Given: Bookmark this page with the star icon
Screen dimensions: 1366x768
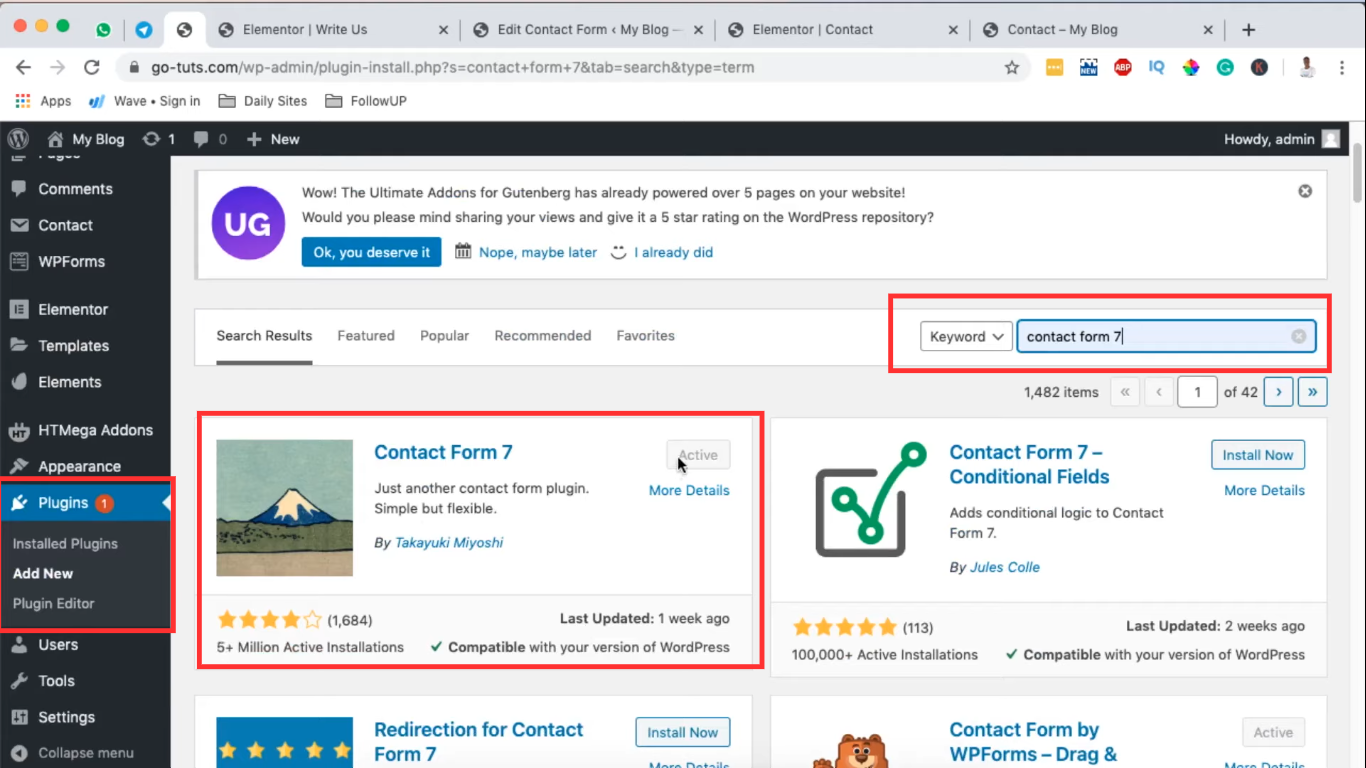Looking at the screenshot, I should point(1012,68).
